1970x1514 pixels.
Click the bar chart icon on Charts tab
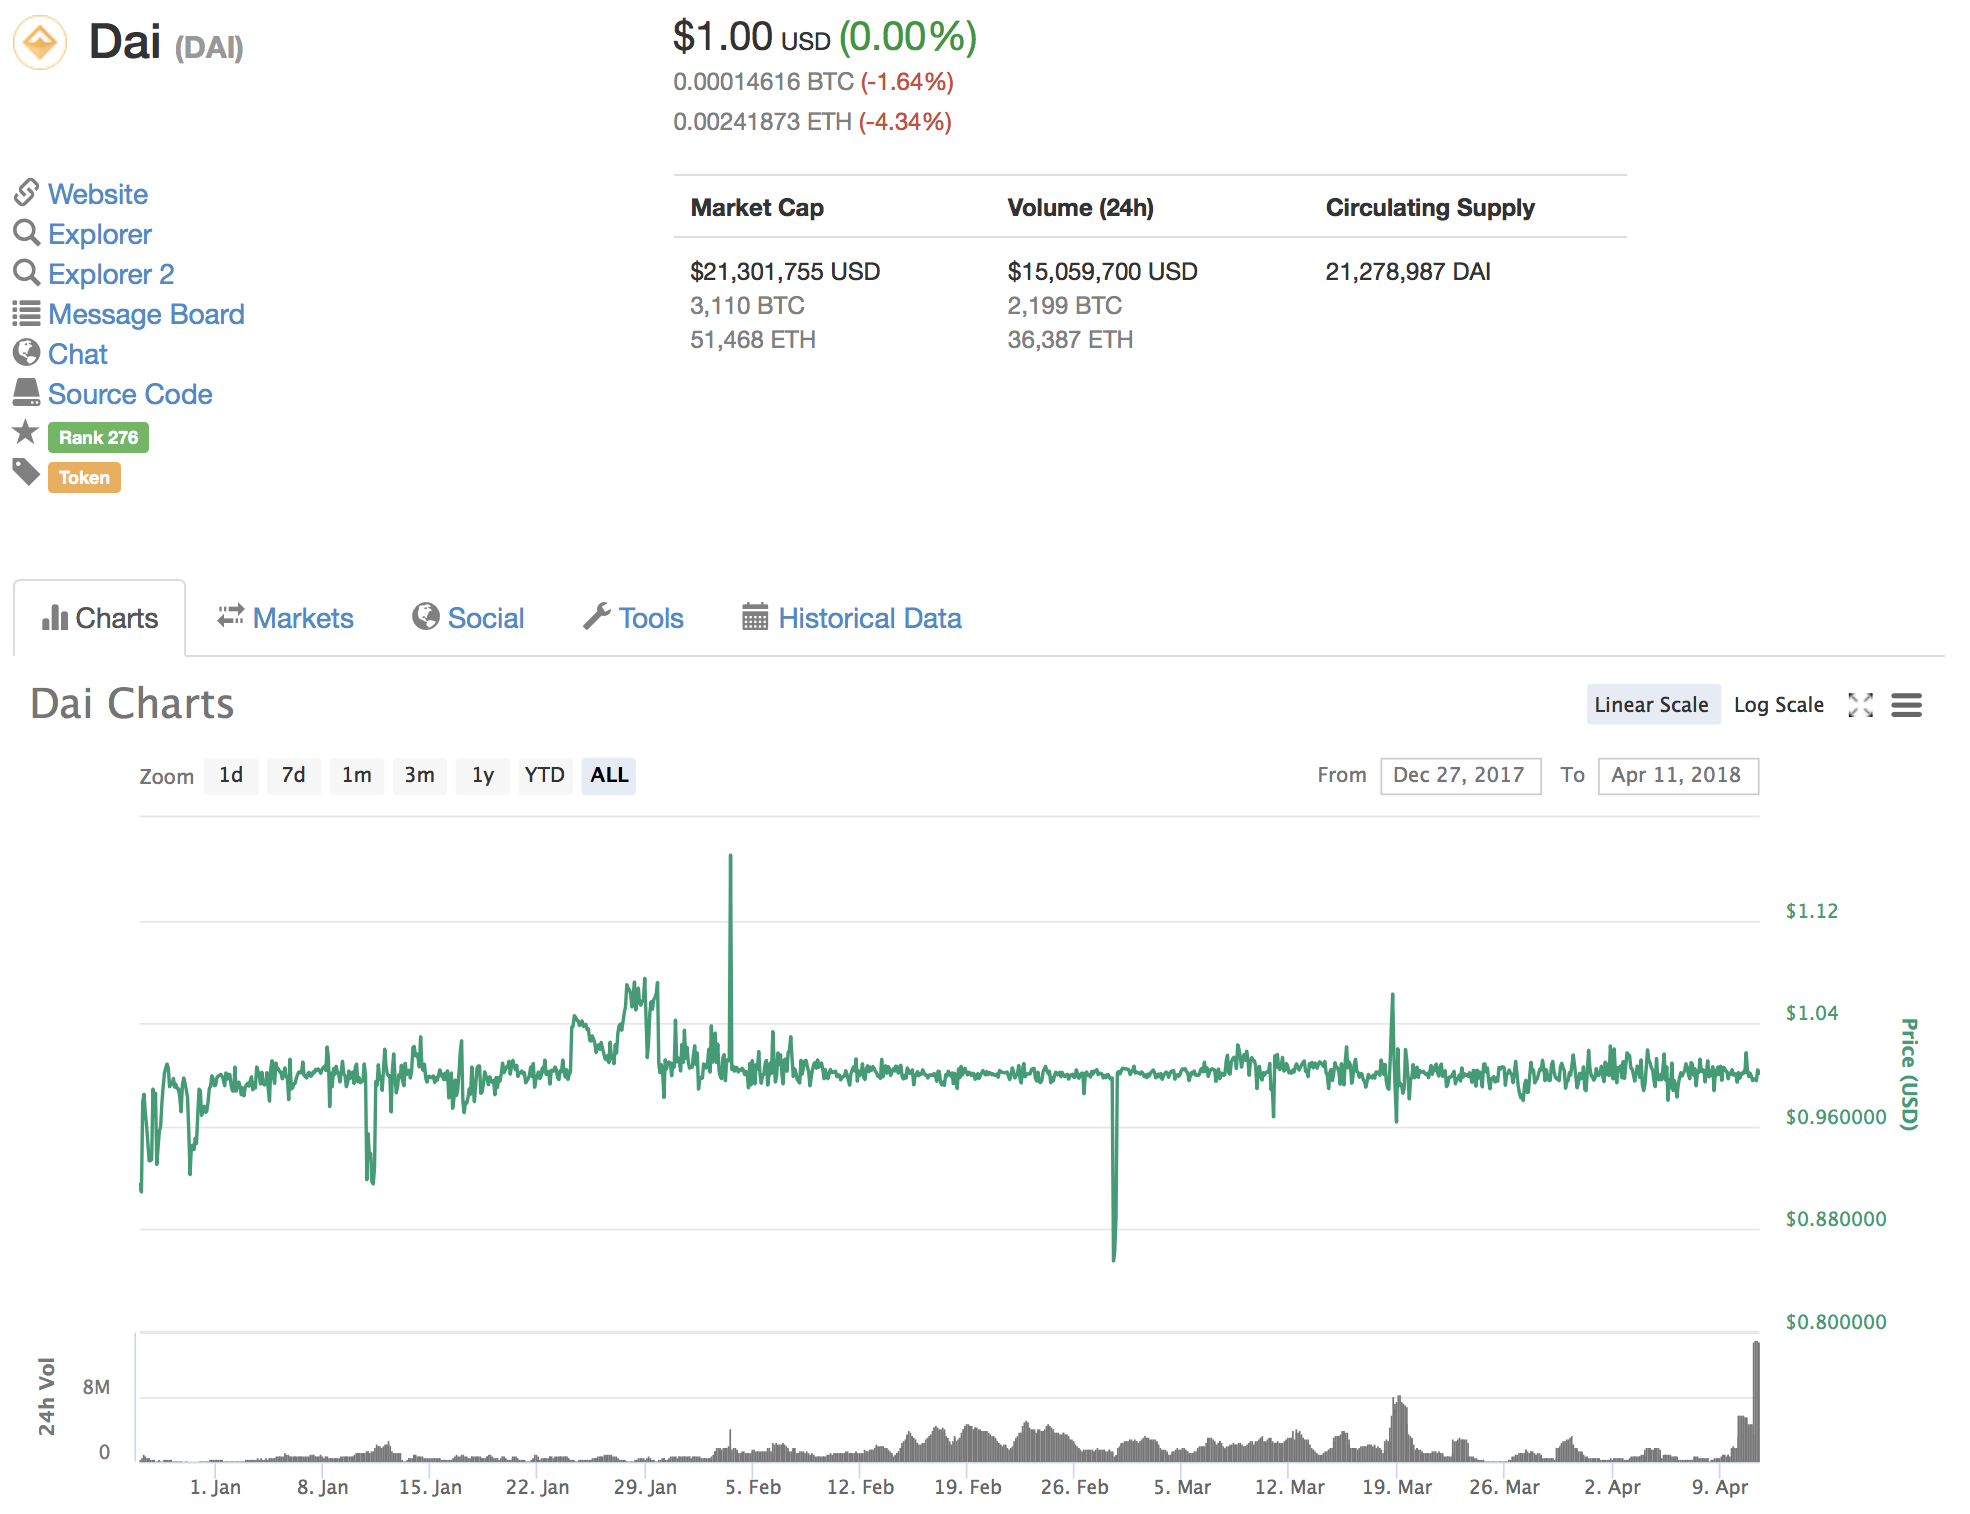coord(55,618)
